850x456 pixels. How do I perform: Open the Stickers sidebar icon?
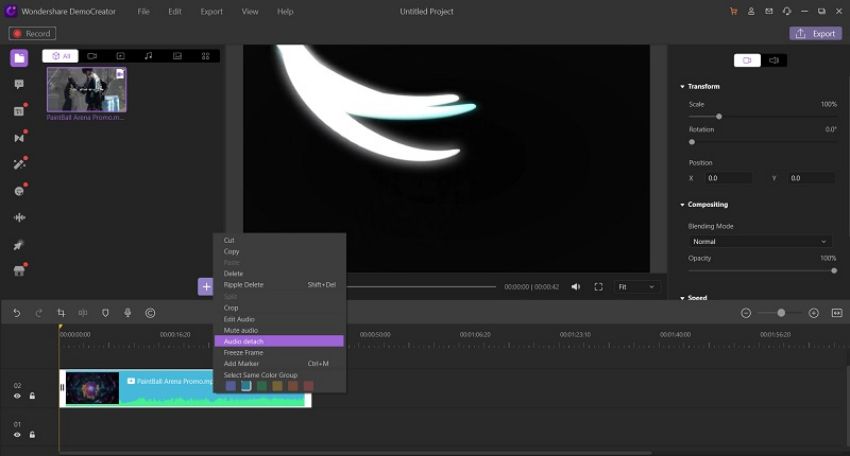point(19,191)
